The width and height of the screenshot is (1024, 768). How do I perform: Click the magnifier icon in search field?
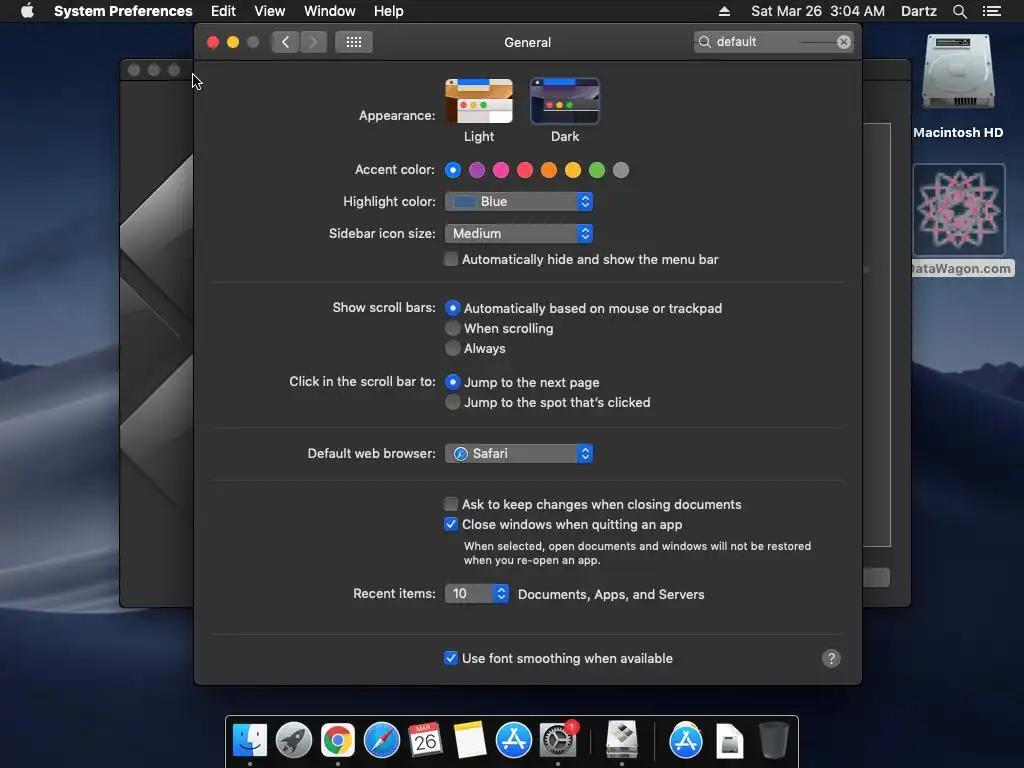coord(705,42)
